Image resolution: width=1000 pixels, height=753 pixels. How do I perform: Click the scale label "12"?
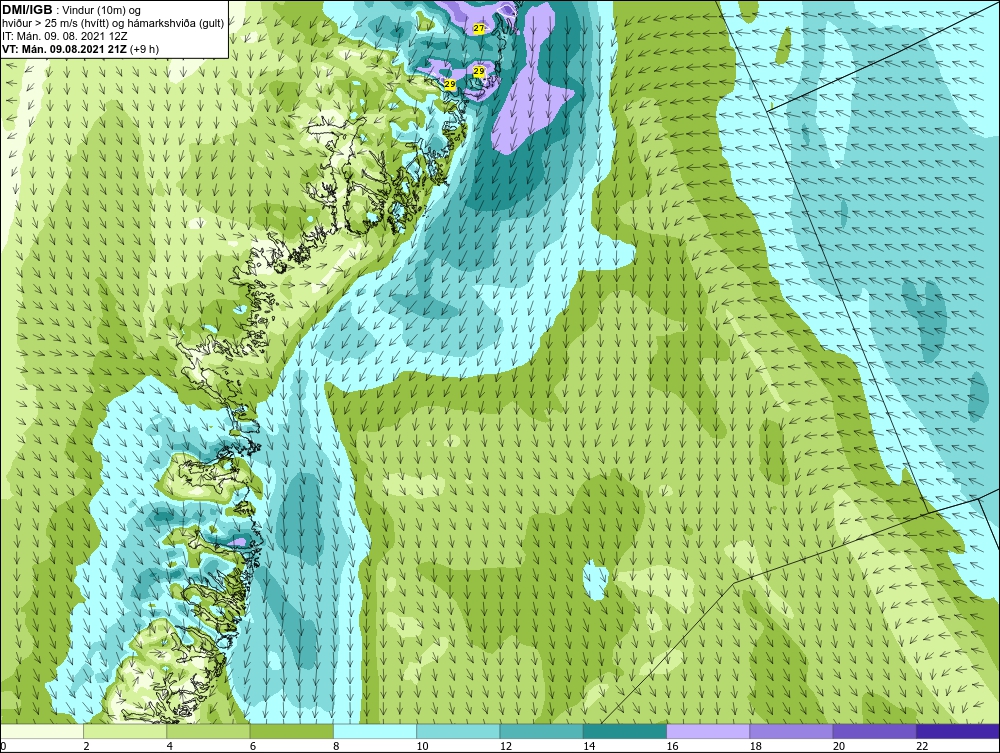click(506, 746)
